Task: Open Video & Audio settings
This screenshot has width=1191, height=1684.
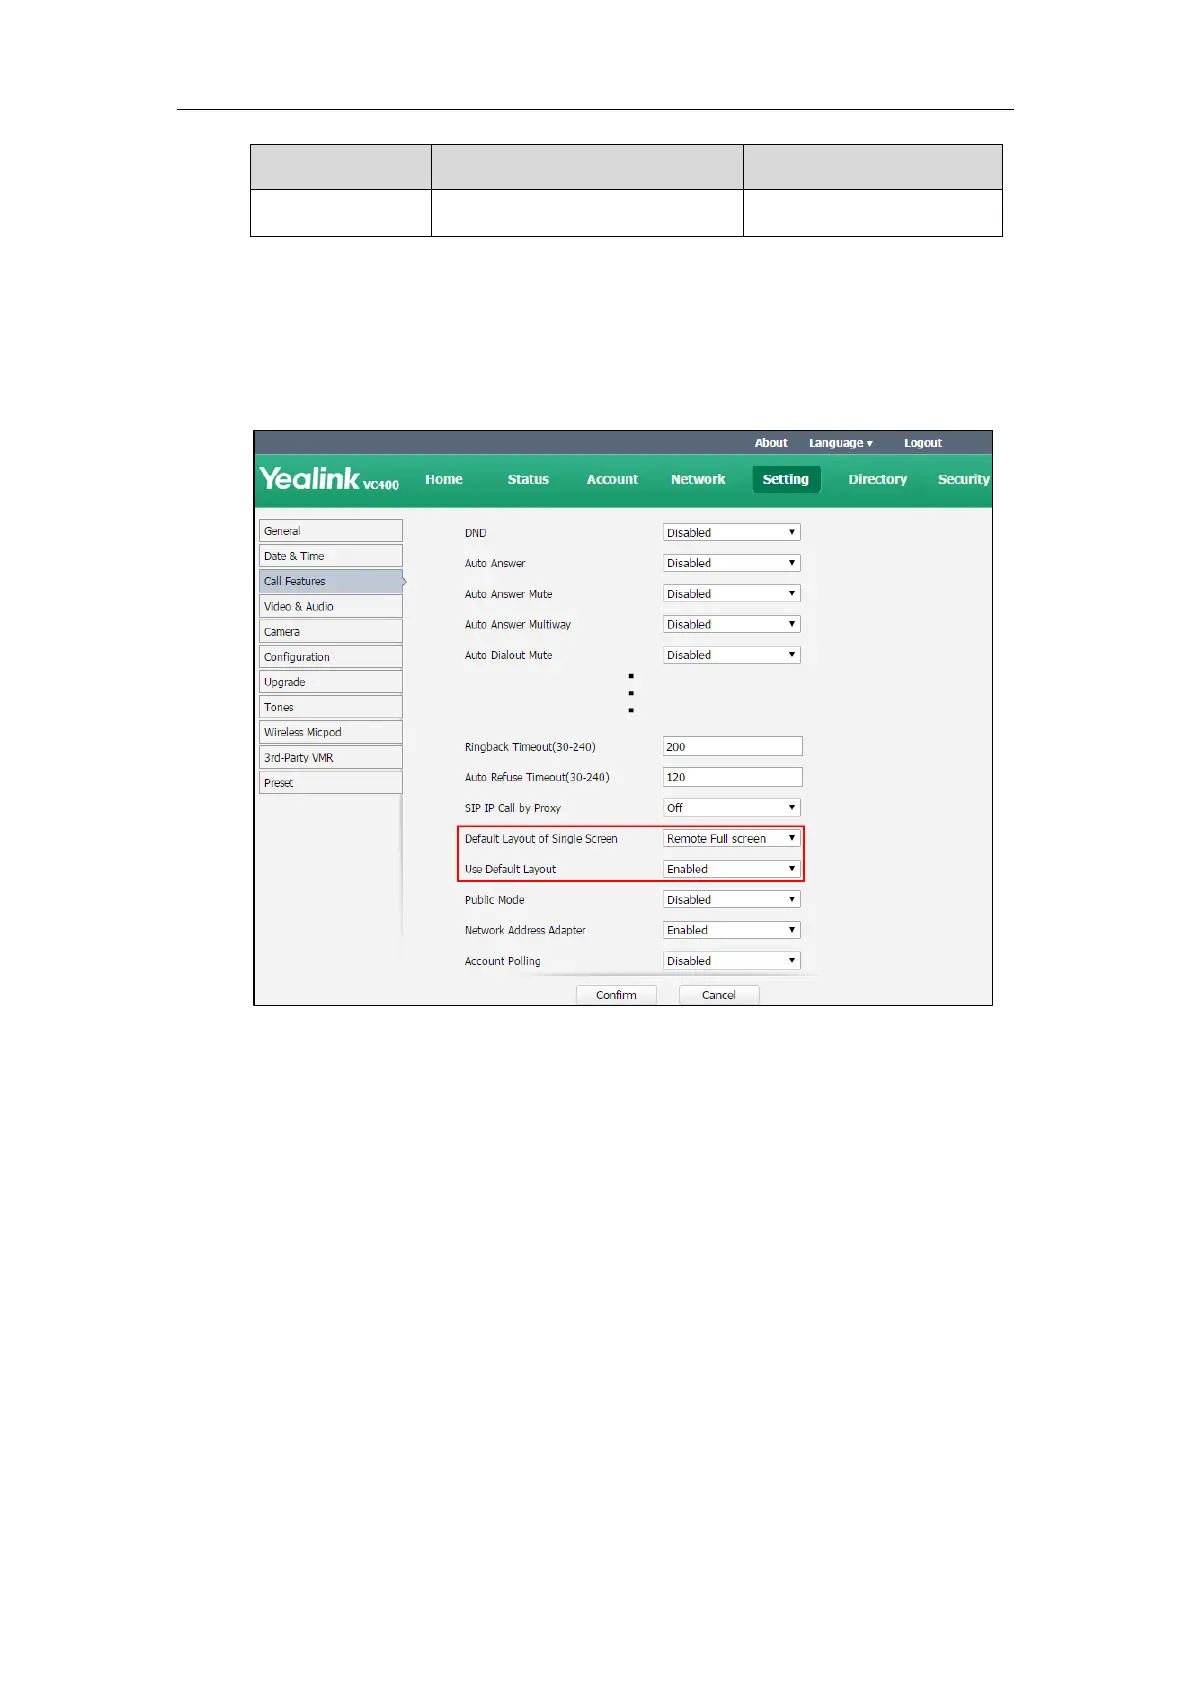Action: pyautogui.click(x=330, y=606)
